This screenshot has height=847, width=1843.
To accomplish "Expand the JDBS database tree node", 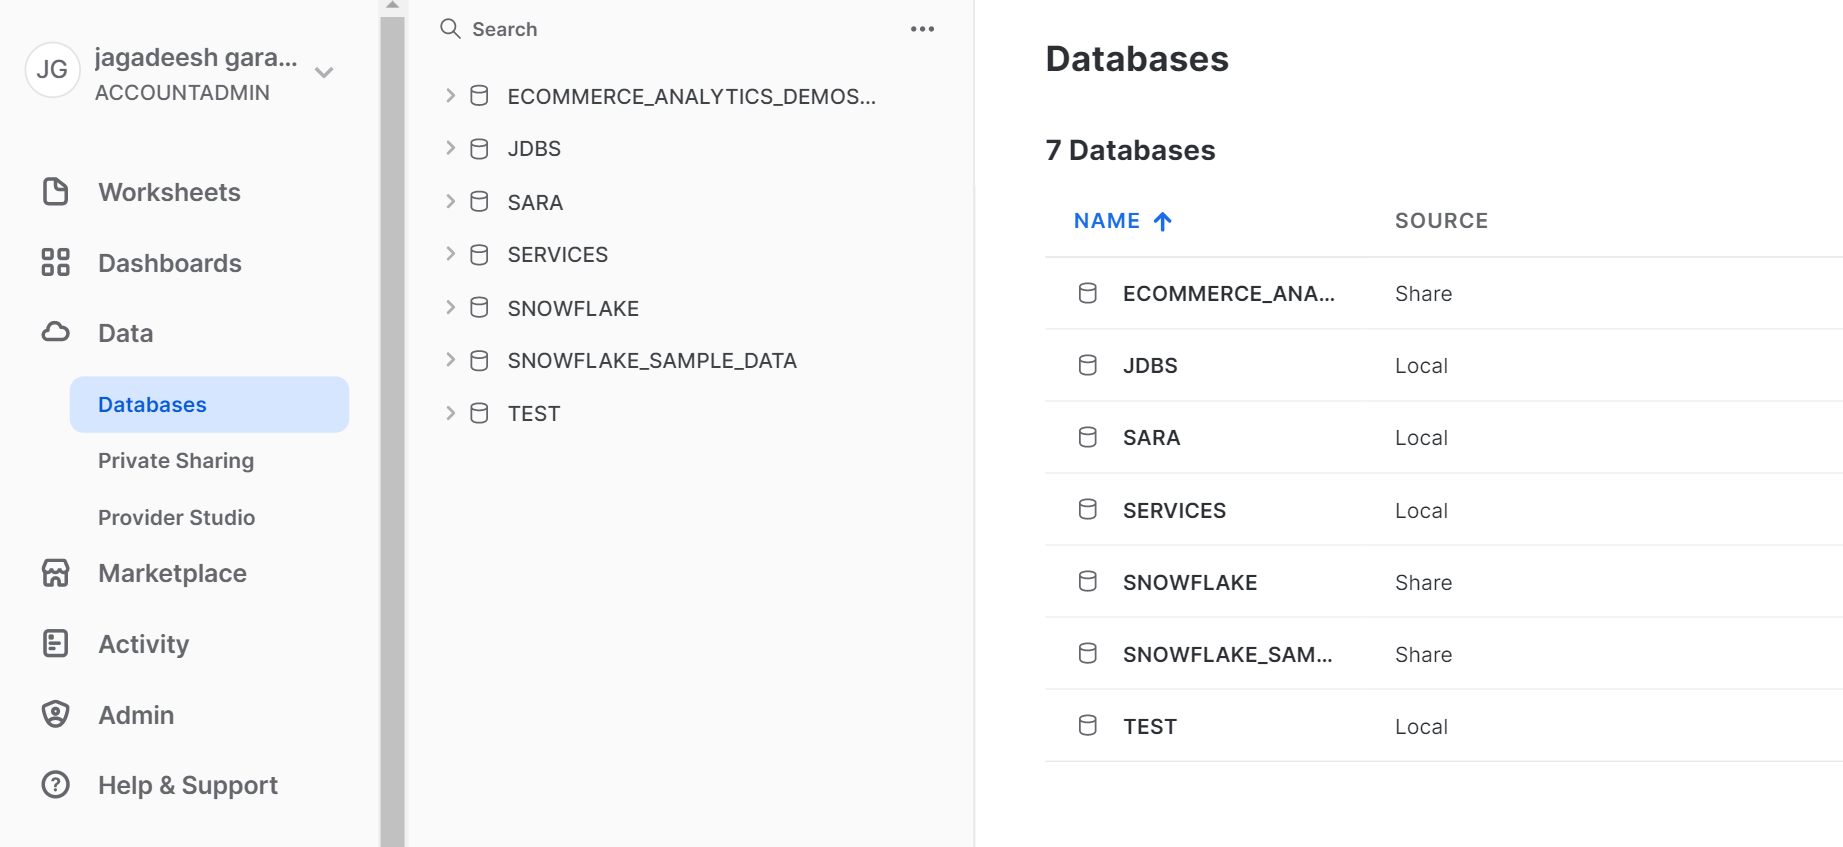I will (450, 148).
